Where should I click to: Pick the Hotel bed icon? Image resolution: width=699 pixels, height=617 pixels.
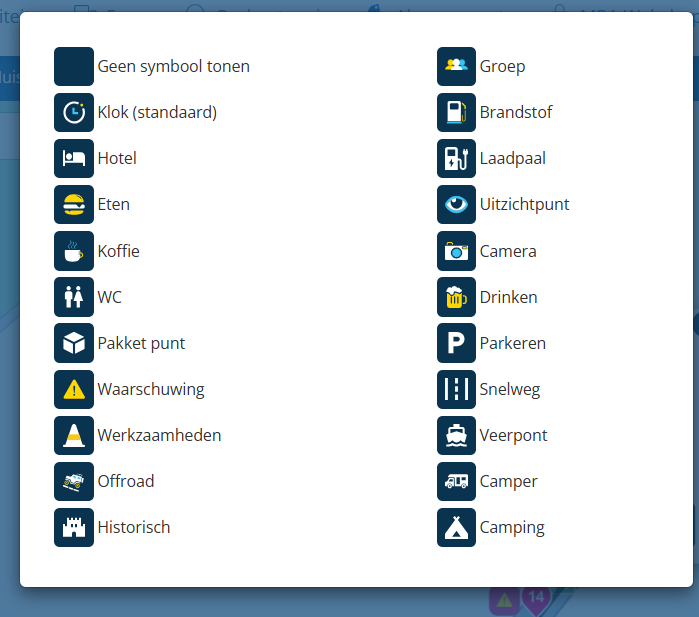pyautogui.click(x=74, y=158)
